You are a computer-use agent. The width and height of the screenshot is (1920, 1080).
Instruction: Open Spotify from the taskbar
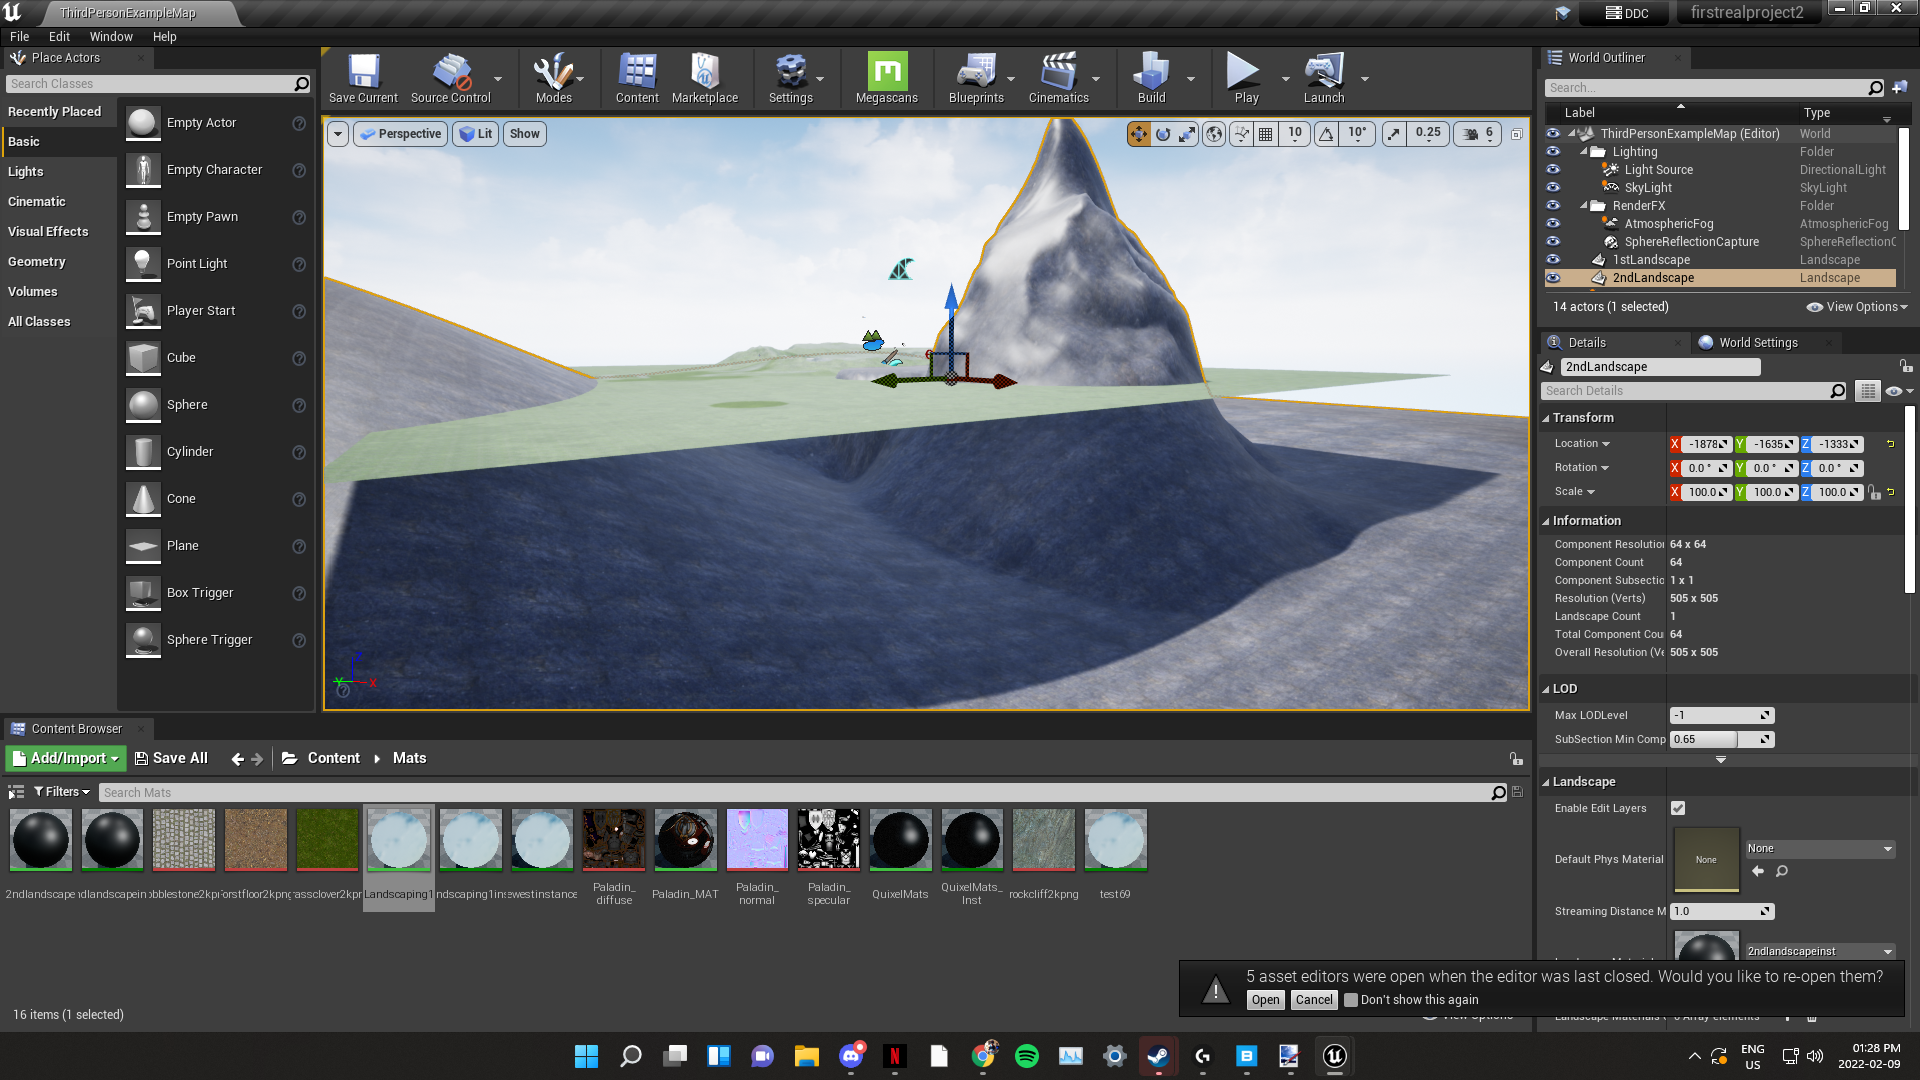[x=1027, y=1056]
